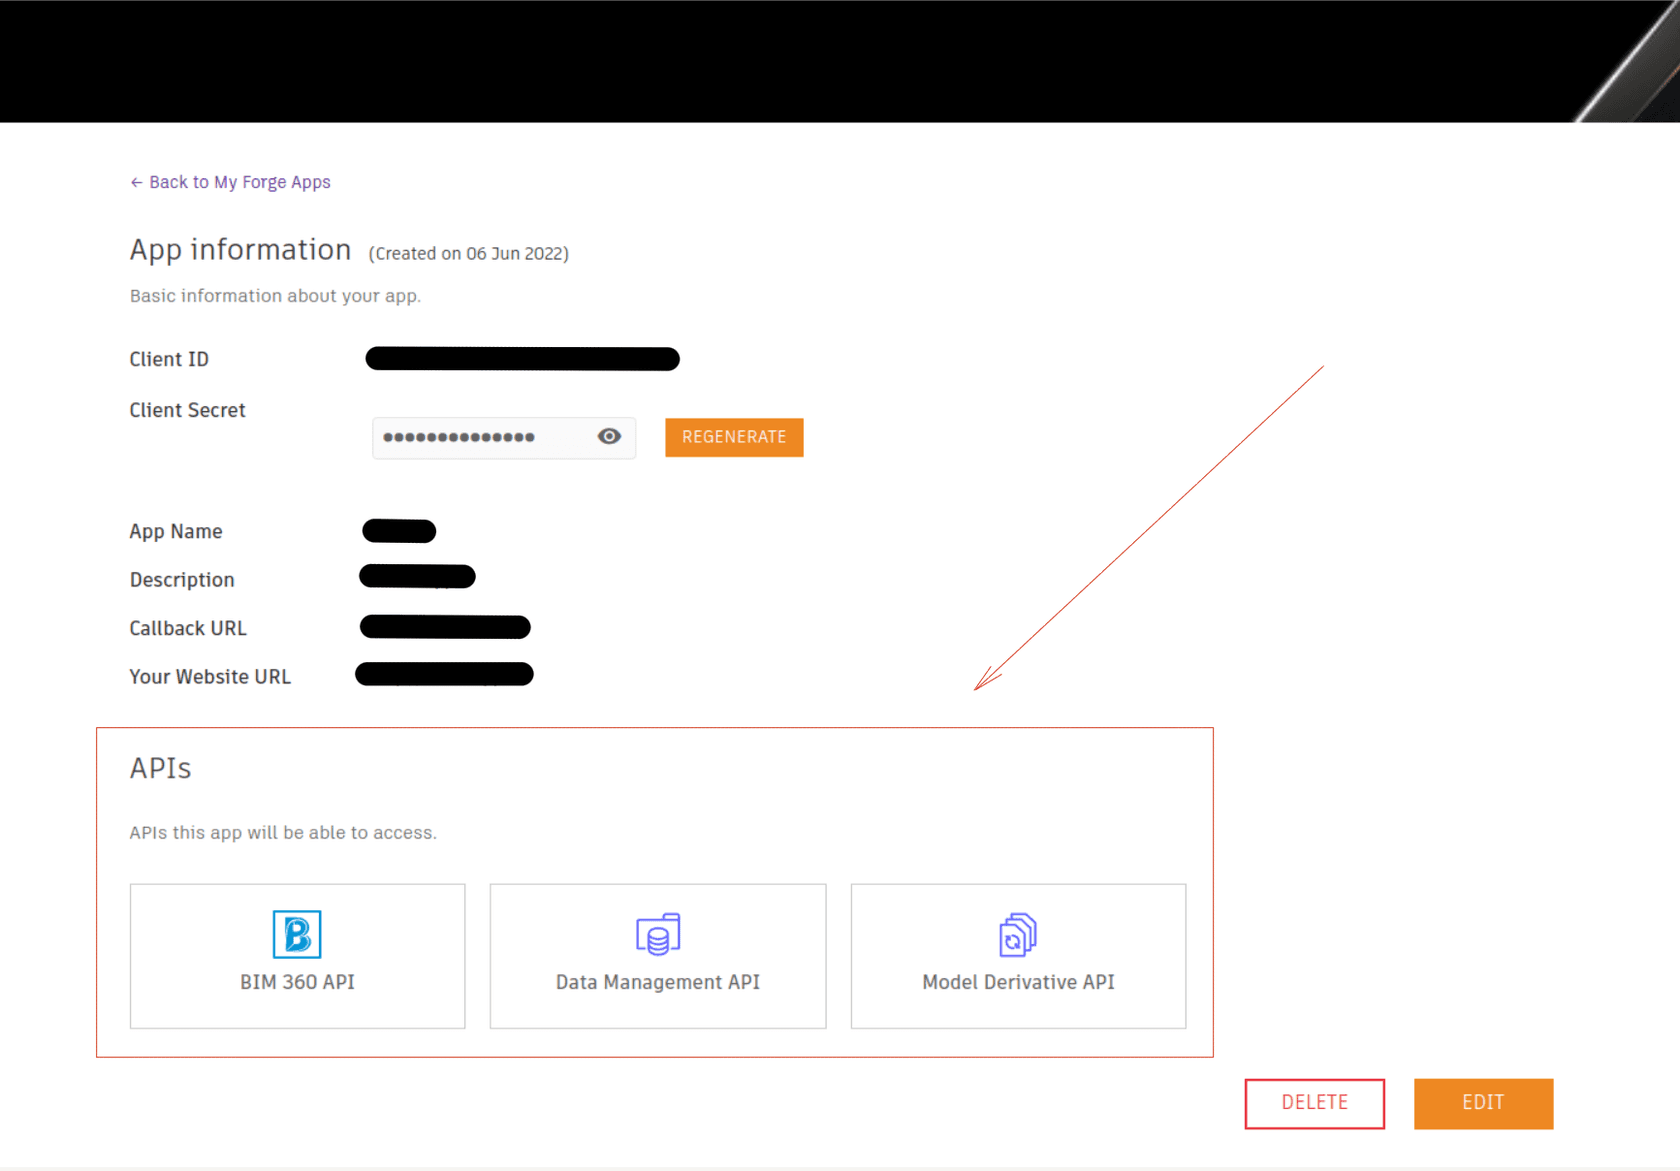Click the Data Management API label
The image size is (1680, 1171).
658,982
